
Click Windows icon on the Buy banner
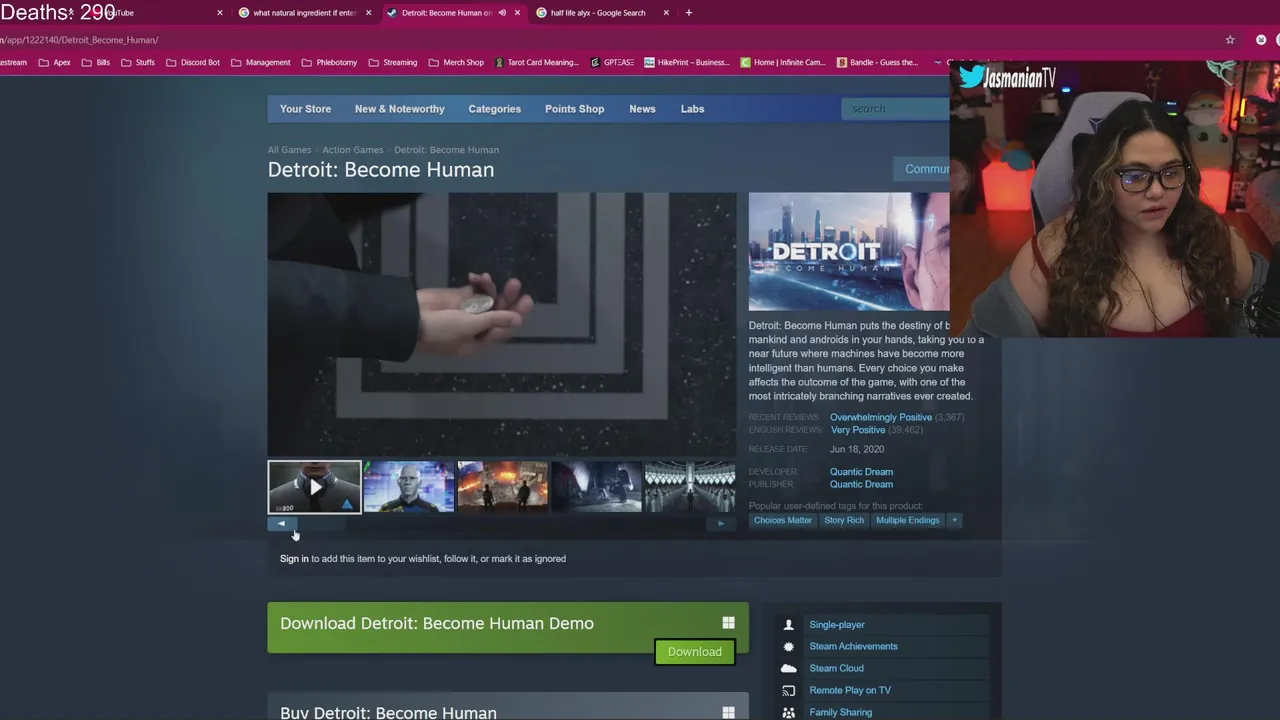pyautogui.click(x=728, y=712)
